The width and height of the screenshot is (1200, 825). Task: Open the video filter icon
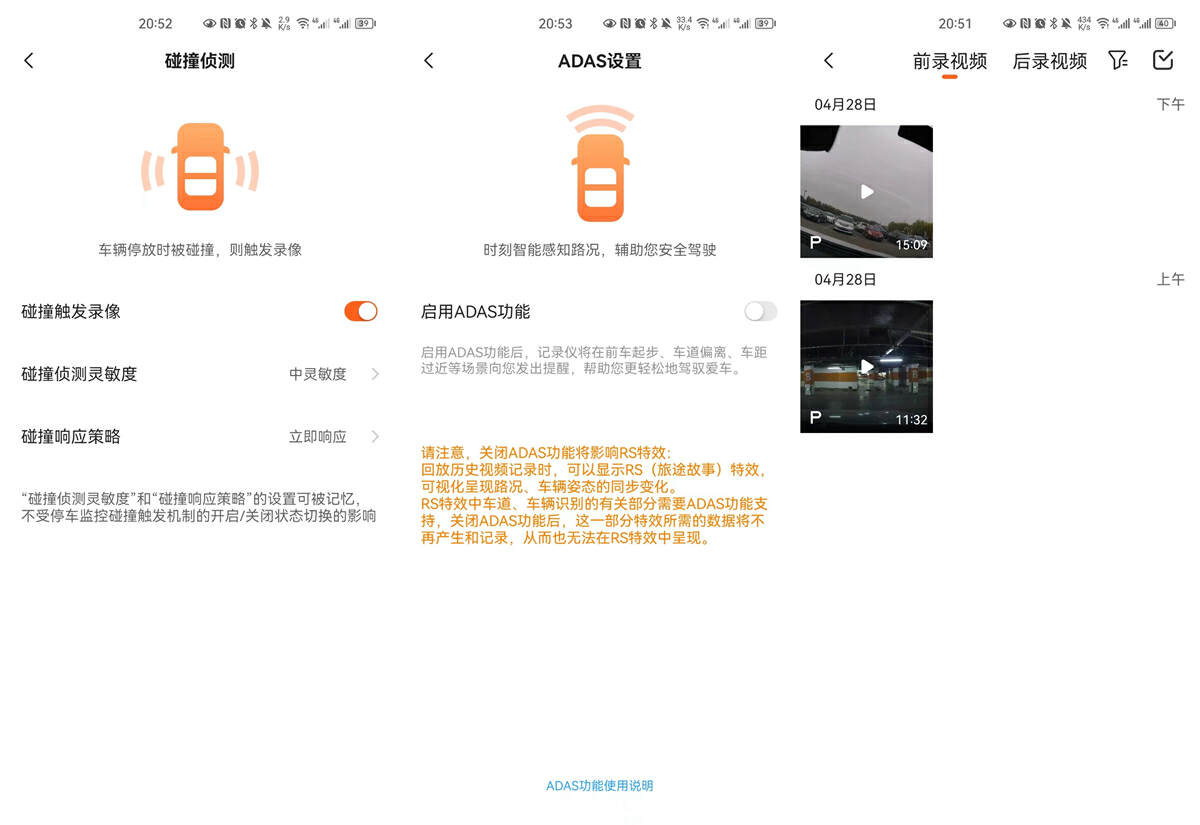(x=1117, y=60)
